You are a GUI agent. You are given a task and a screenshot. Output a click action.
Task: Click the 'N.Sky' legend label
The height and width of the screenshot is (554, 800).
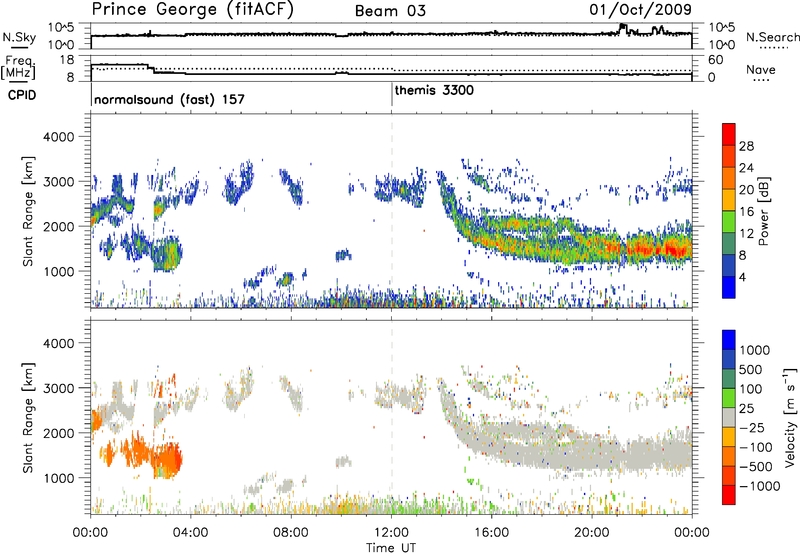[x=19, y=37]
